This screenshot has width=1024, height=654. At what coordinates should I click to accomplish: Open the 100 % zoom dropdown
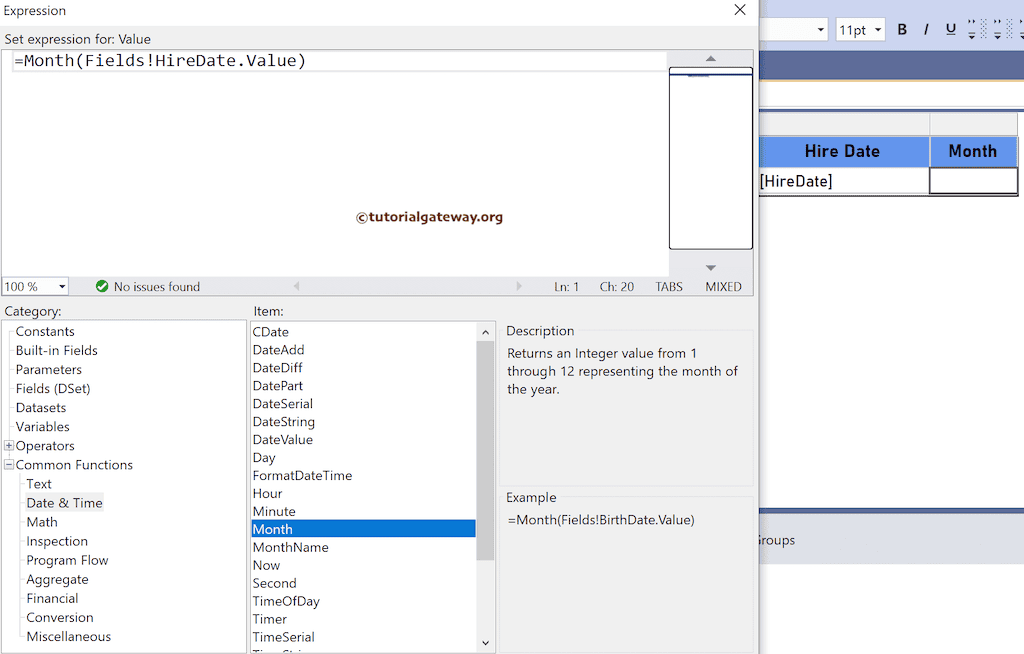coord(62,286)
